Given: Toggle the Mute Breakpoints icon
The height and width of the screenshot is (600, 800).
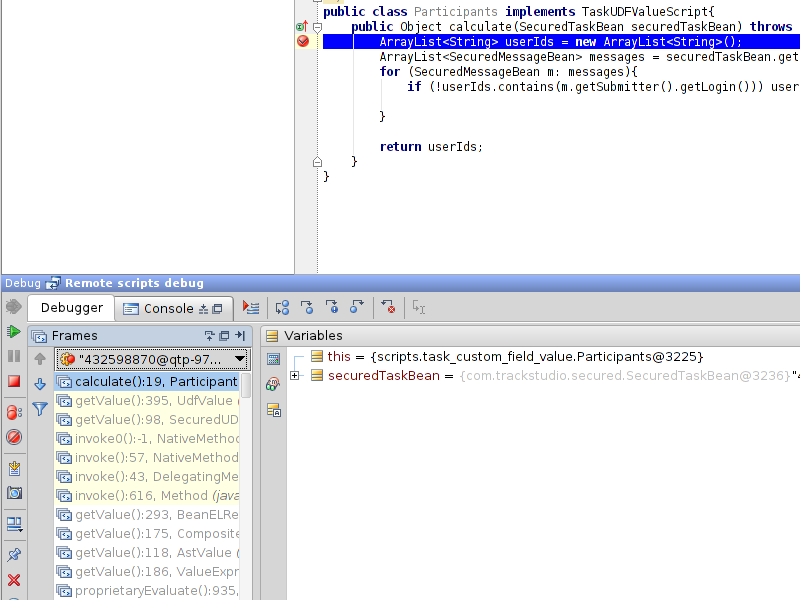Looking at the screenshot, I should pos(14,437).
